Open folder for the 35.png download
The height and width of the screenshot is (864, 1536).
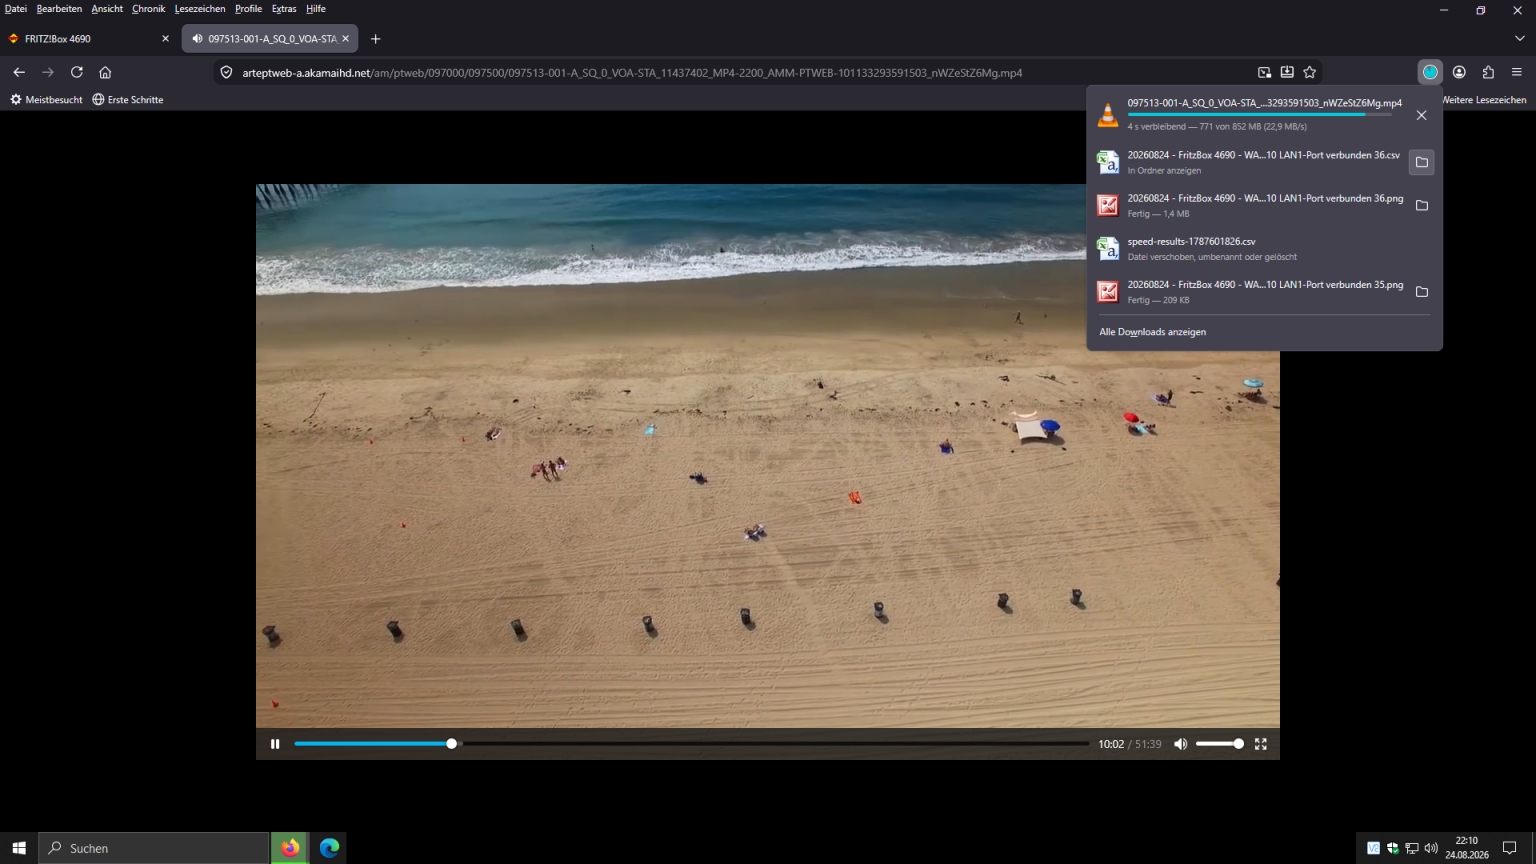(x=1421, y=292)
